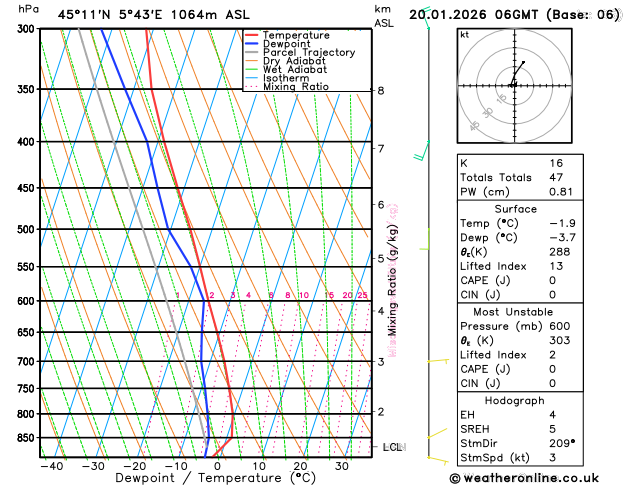Click the weatheronline.co.uk copyright text
Screen dimensions: 629x486
click(x=524, y=478)
